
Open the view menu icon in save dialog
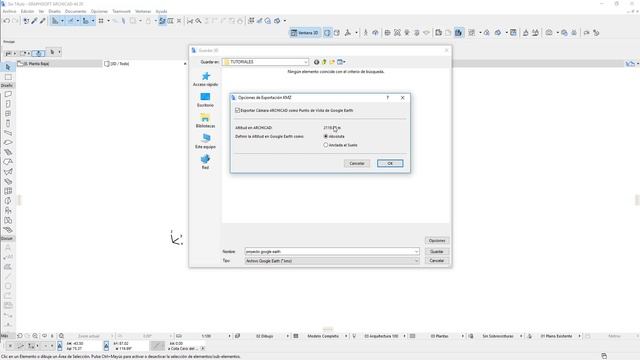point(341,62)
